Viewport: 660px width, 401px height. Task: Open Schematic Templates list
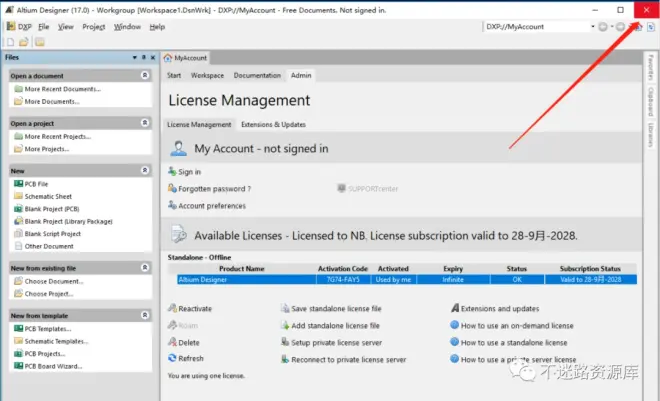point(56,341)
